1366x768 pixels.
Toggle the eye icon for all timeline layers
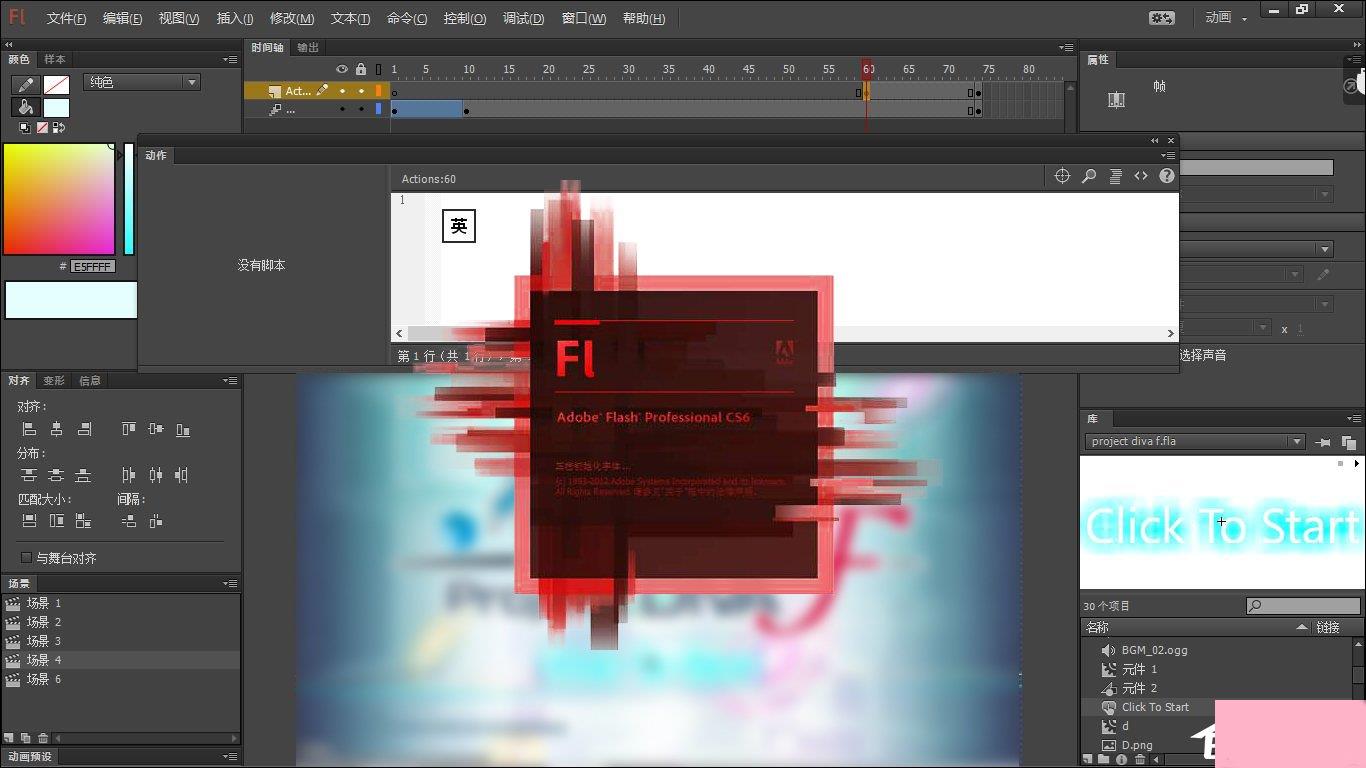(342, 69)
